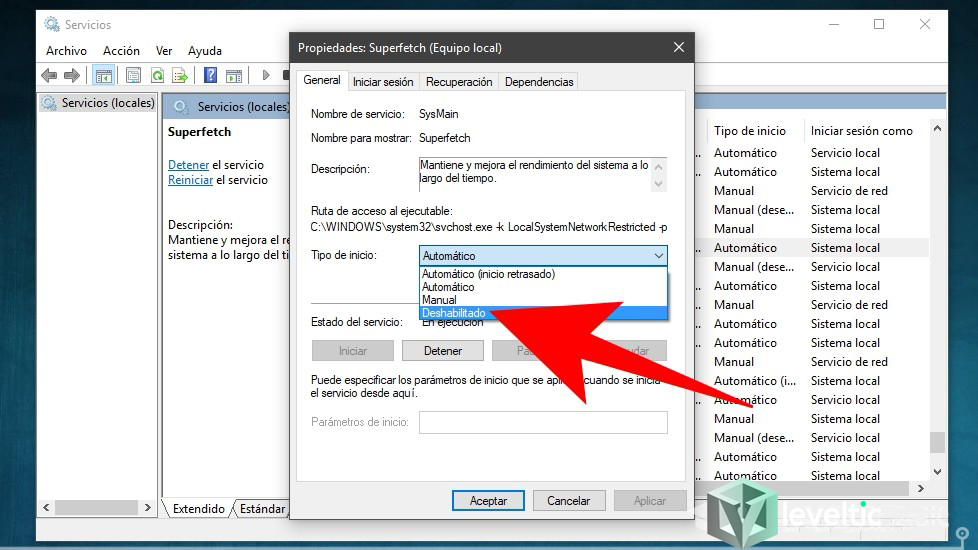Pick Automático (inicio retrasado) option
Image resolution: width=978 pixels, height=550 pixels.
coord(488,274)
